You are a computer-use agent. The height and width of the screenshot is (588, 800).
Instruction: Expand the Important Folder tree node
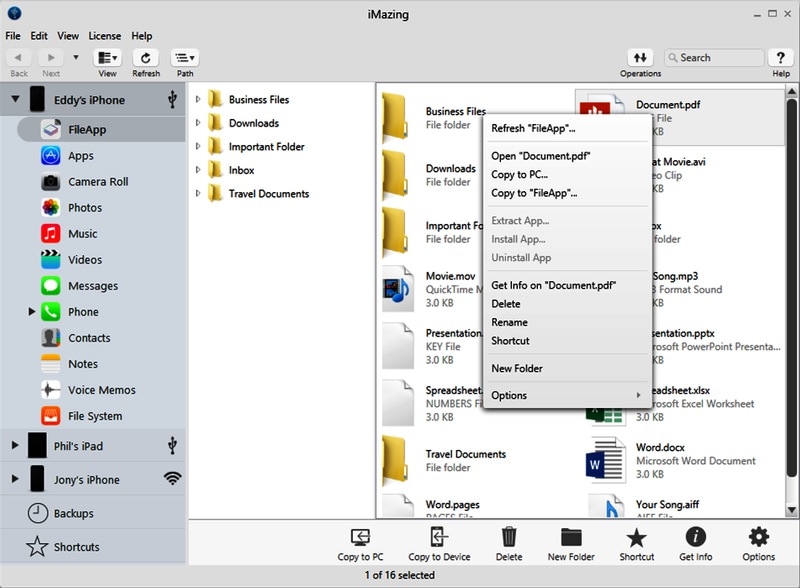(x=198, y=146)
